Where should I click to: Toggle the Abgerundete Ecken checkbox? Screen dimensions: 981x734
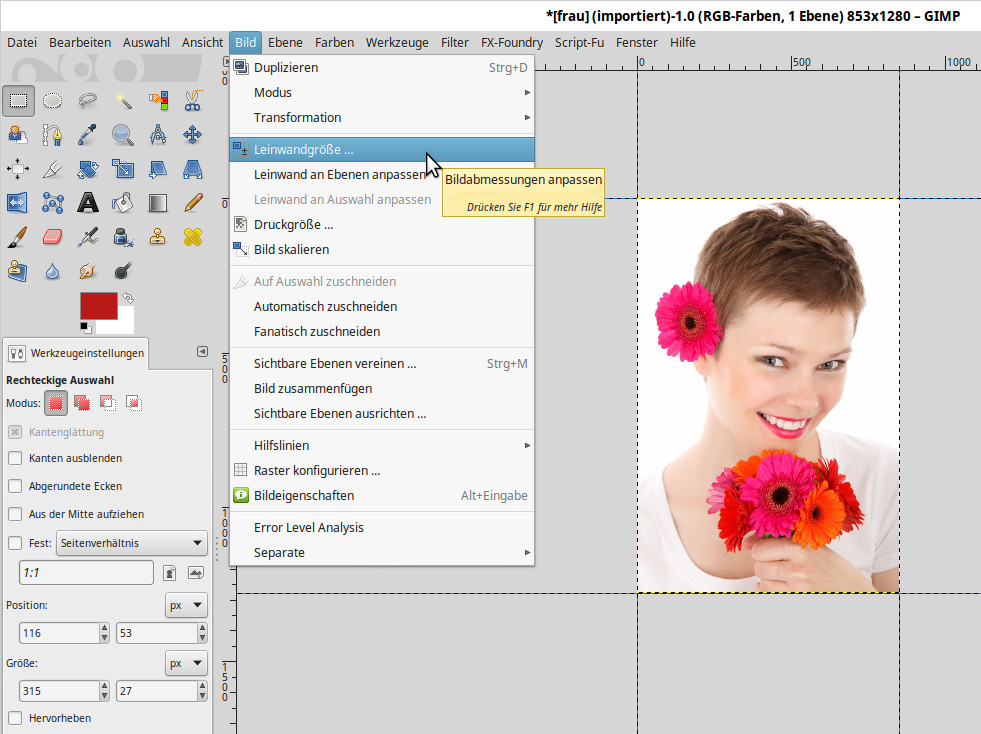click(15, 486)
